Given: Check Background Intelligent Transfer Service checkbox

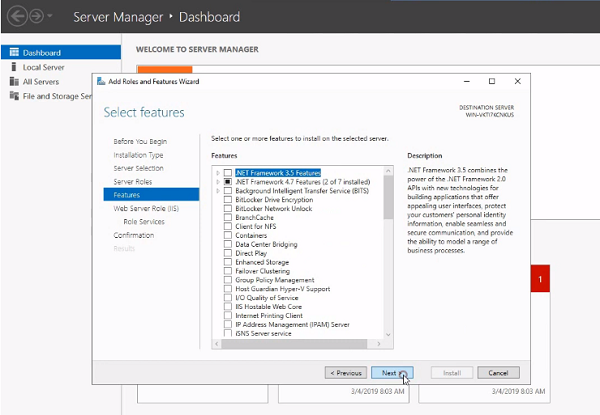Looking at the screenshot, I should pyautogui.click(x=228, y=190).
